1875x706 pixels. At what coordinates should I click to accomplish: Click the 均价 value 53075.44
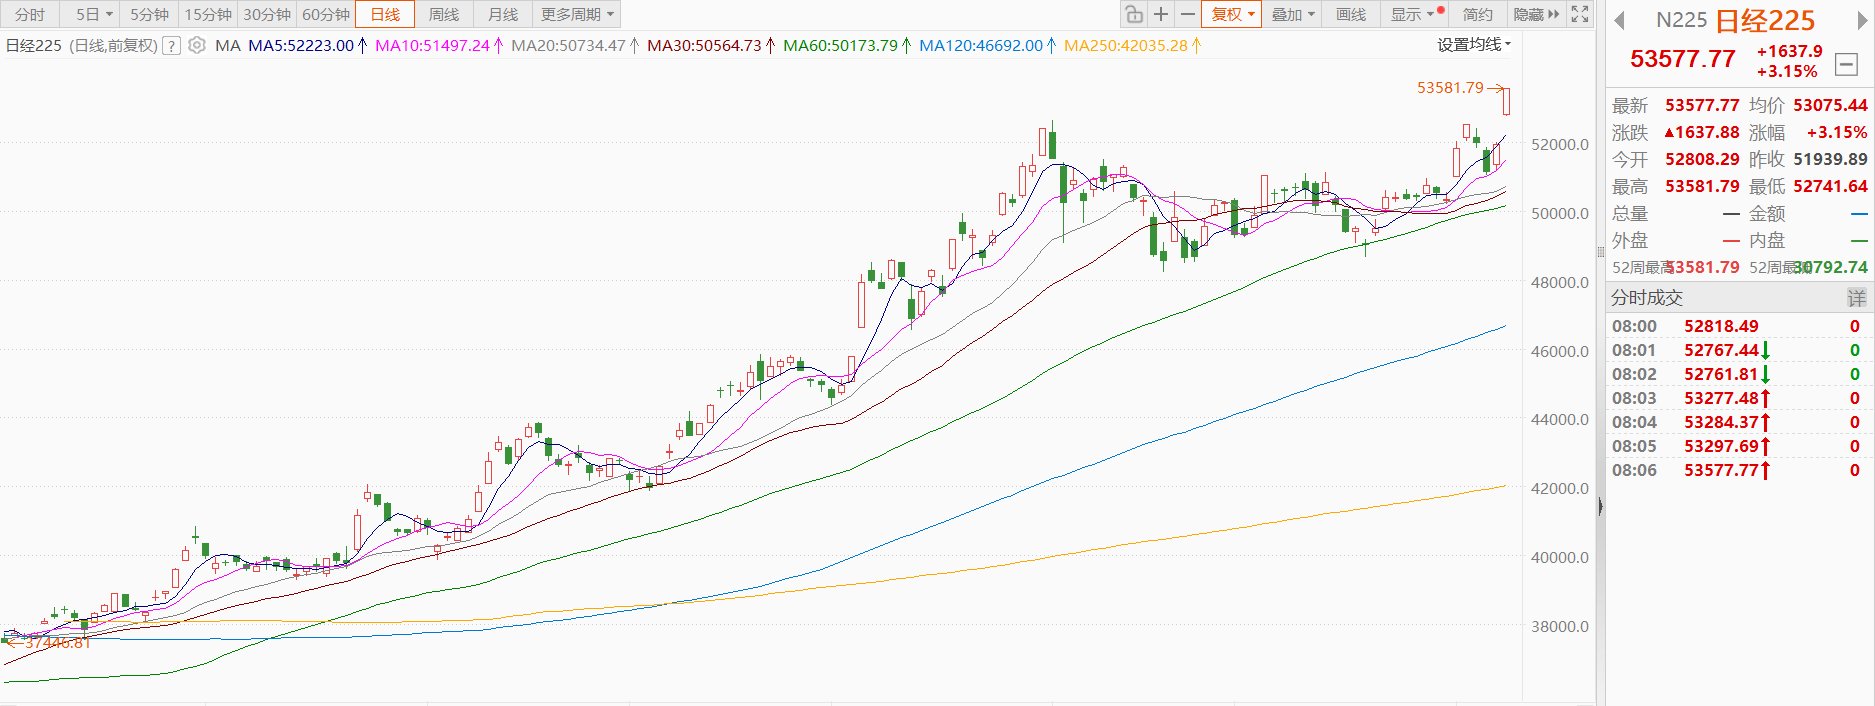coord(1830,105)
